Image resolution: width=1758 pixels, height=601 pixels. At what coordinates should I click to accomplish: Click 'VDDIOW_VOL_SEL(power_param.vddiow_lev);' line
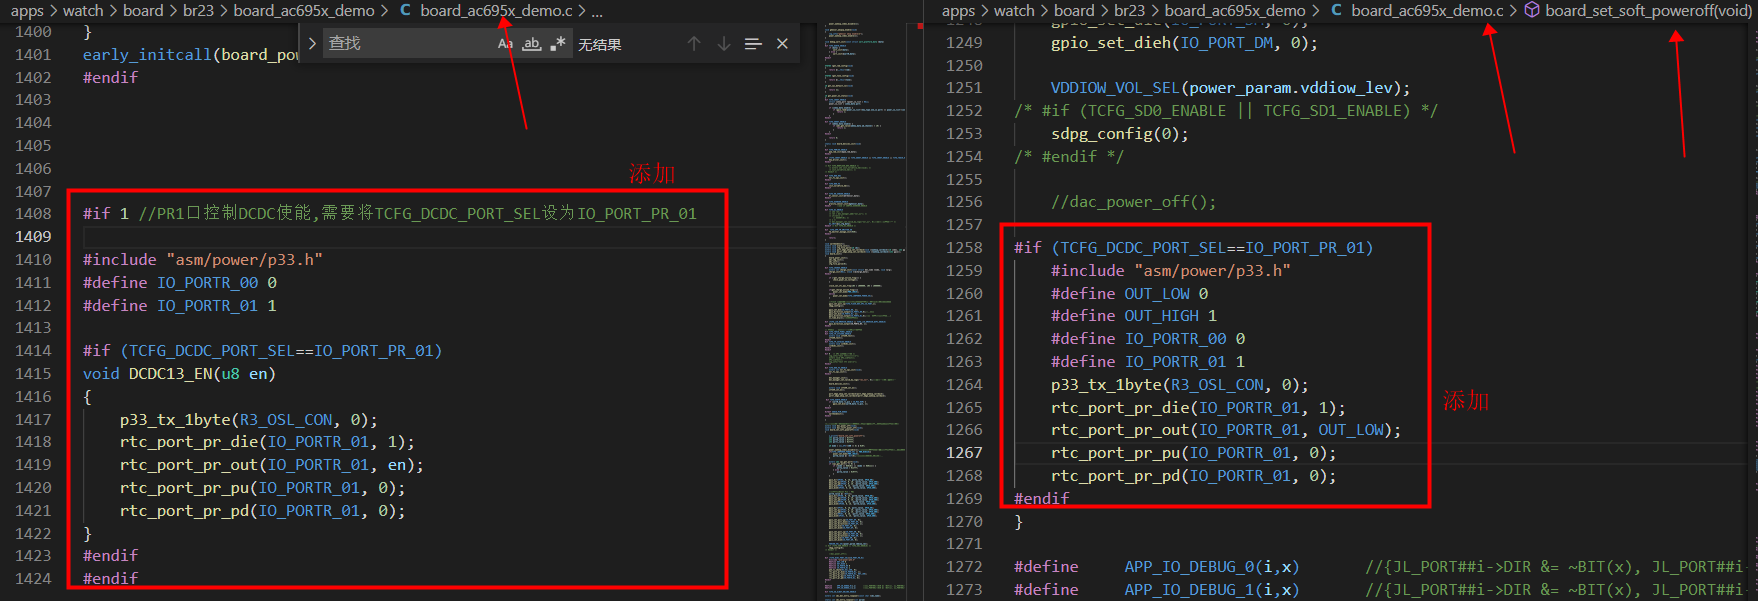point(1230,88)
